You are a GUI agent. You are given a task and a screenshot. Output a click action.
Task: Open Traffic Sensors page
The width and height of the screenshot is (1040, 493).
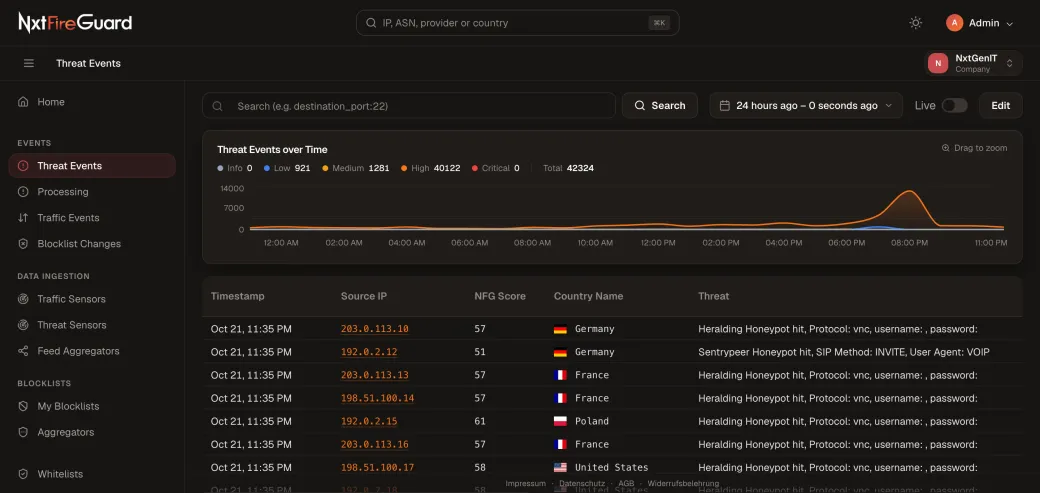(x=92, y=299)
